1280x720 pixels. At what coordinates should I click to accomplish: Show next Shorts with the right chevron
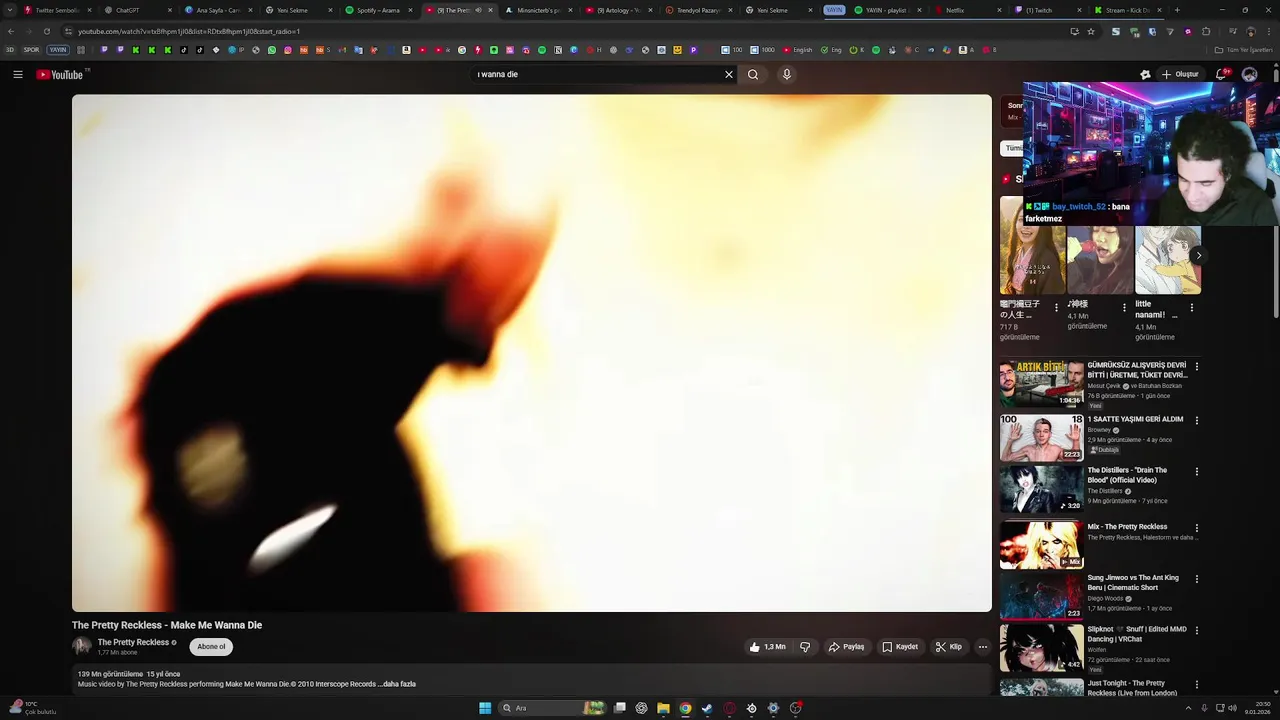click(1198, 256)
